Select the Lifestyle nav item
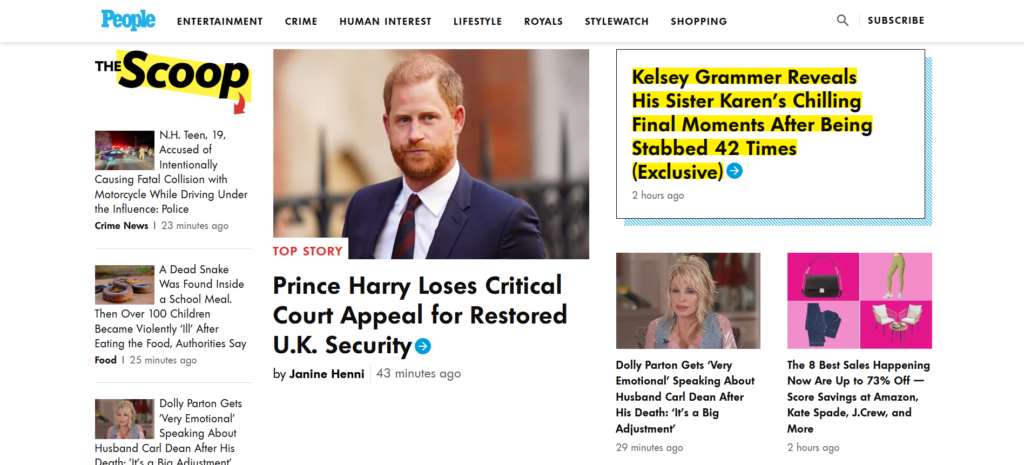The height and width of the screenshot is (465, 1024). [478, 21]
